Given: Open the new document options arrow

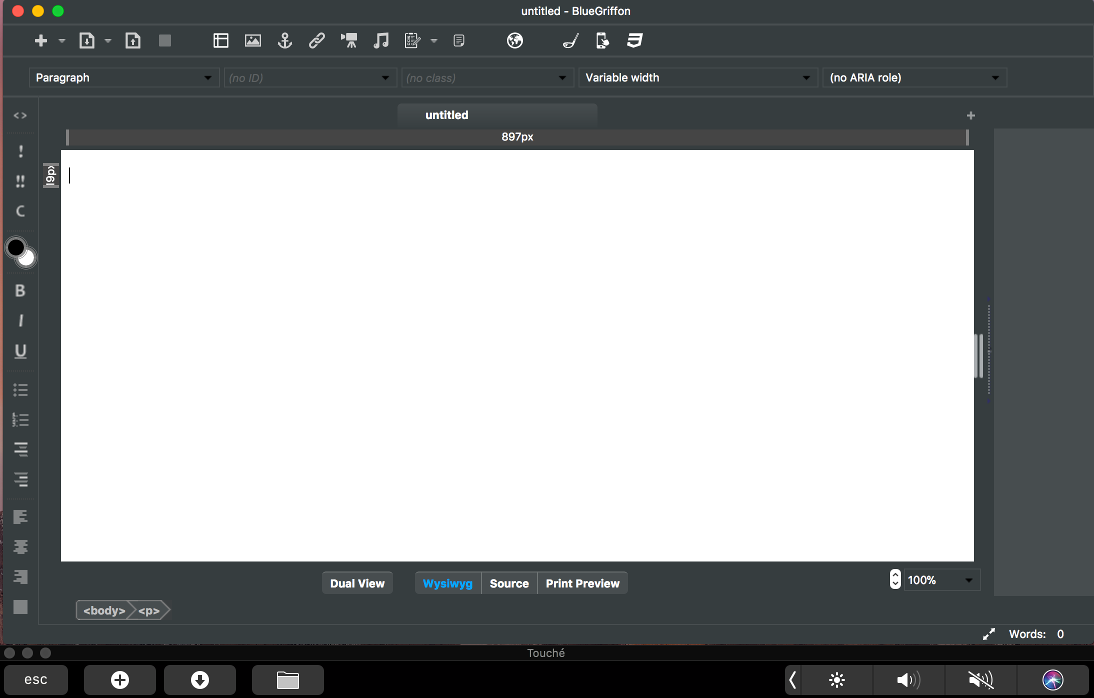Looking at the screenshot, I should tap(62, 41).
